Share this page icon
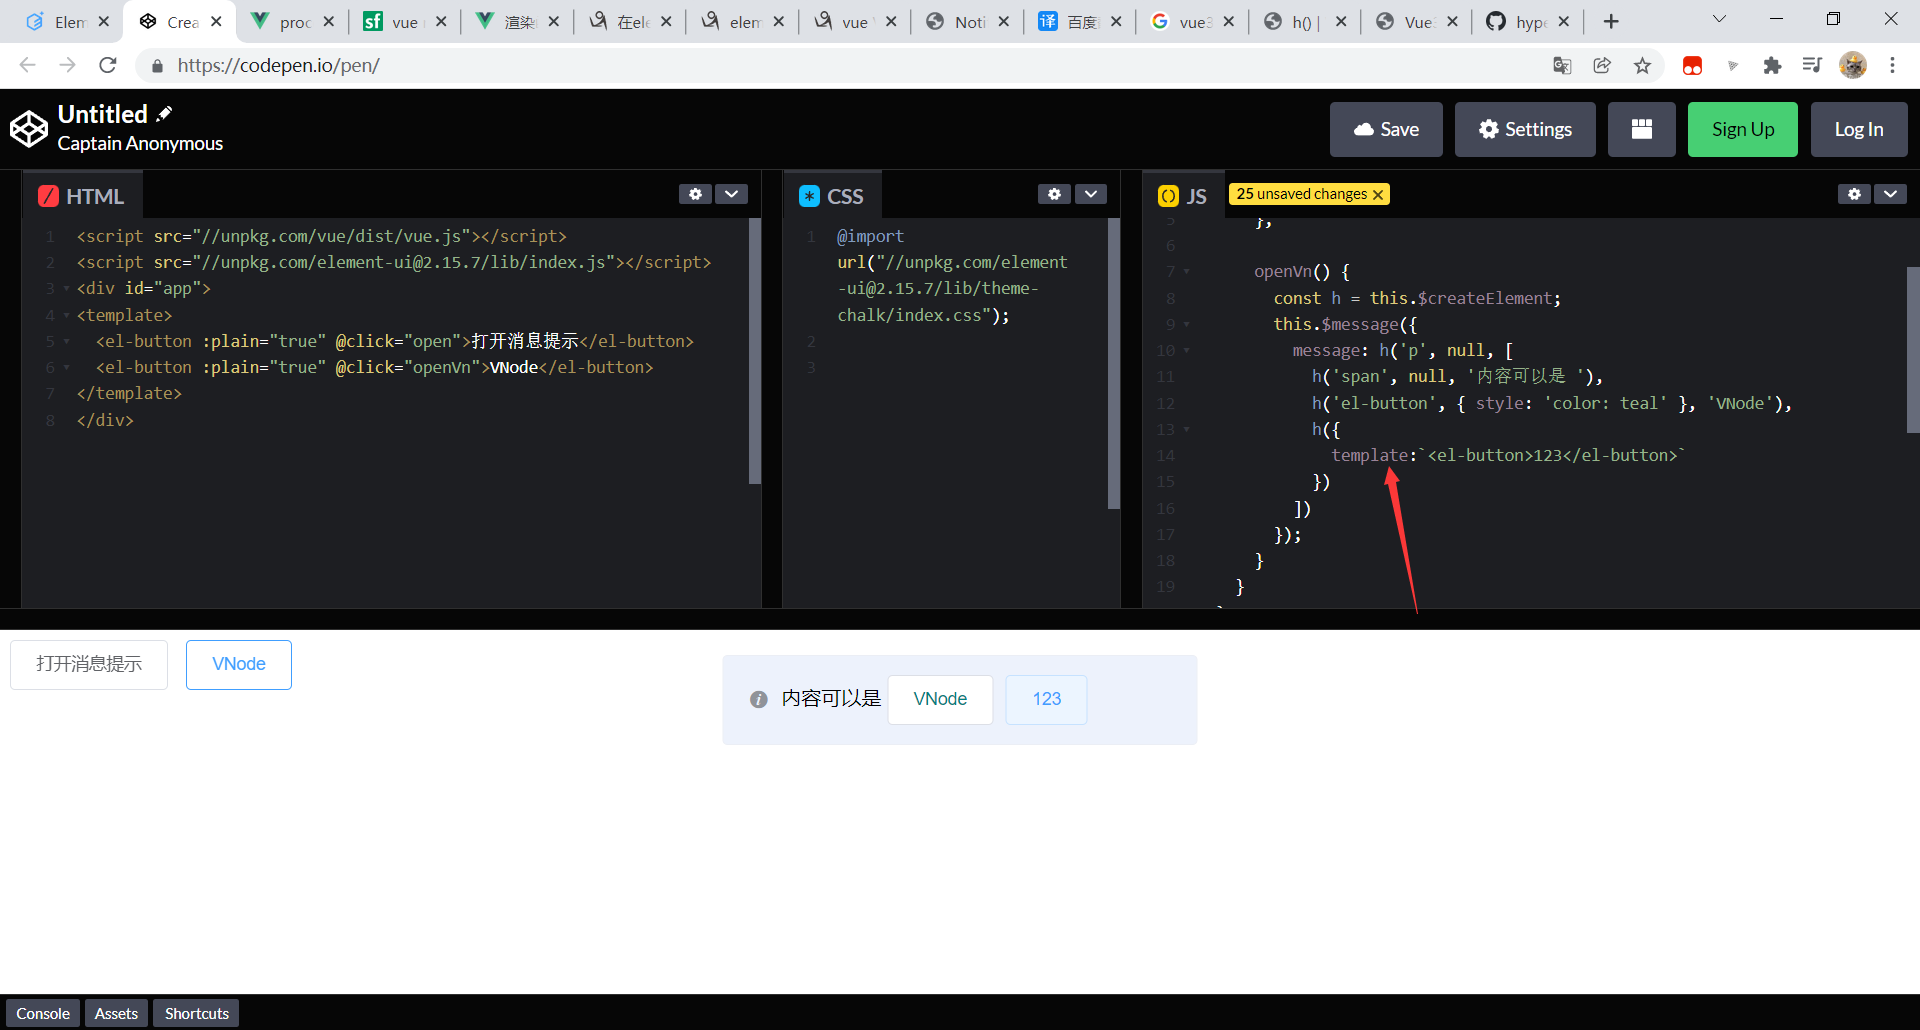The width and height of the screenshot is (1920, 1030). tap(1602, 65)
